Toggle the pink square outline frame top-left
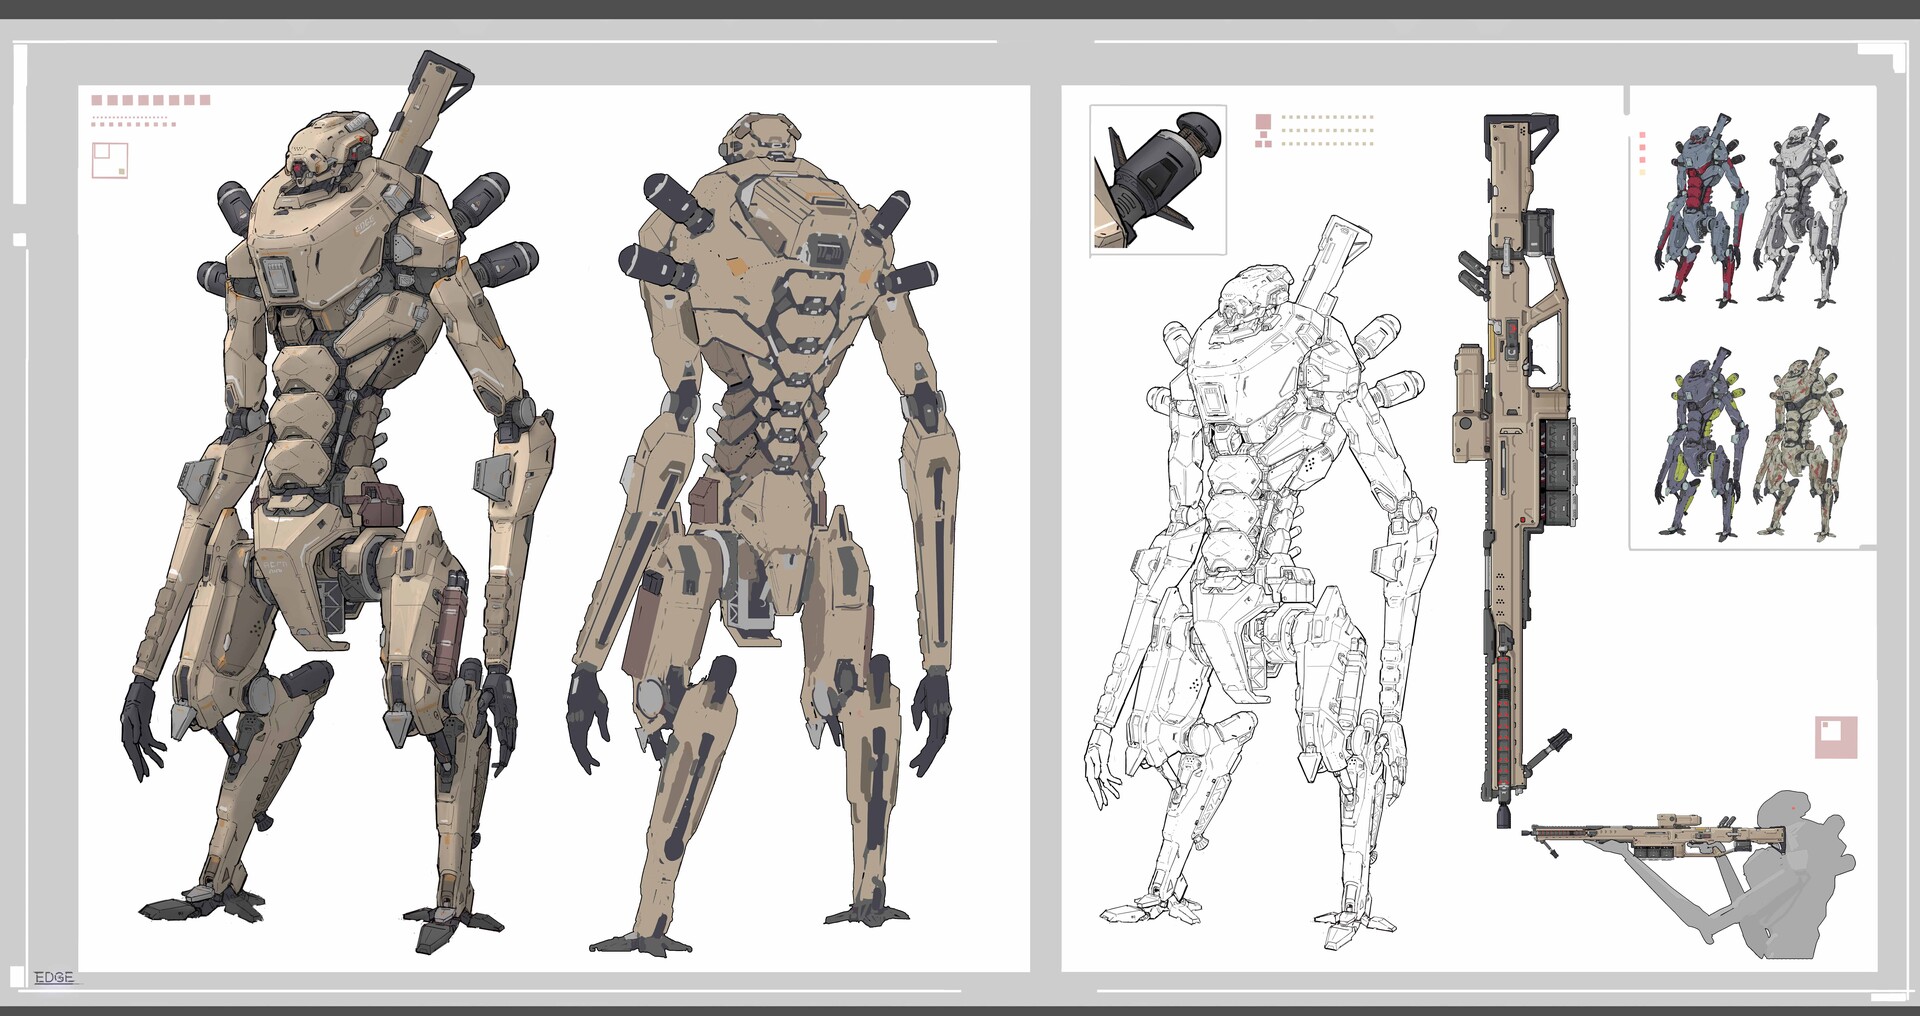Image resolution: width=1920 pixels, height=1016 pixels. point(111,161)
